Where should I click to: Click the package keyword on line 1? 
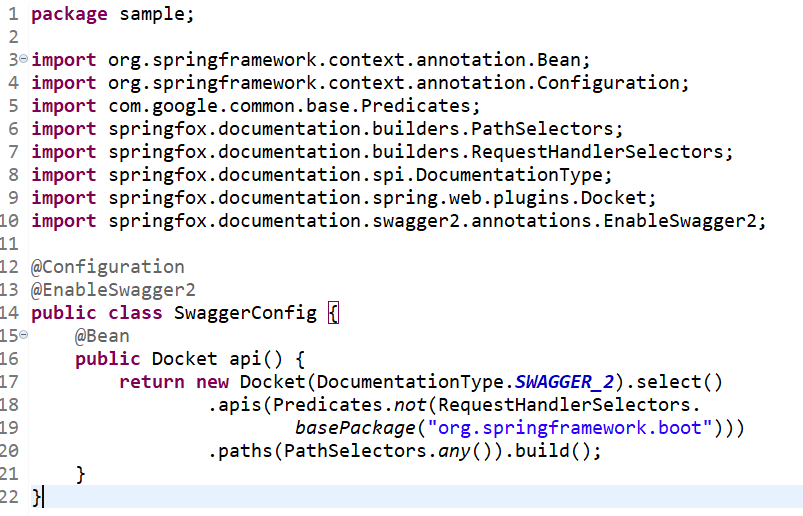point(70,14)
